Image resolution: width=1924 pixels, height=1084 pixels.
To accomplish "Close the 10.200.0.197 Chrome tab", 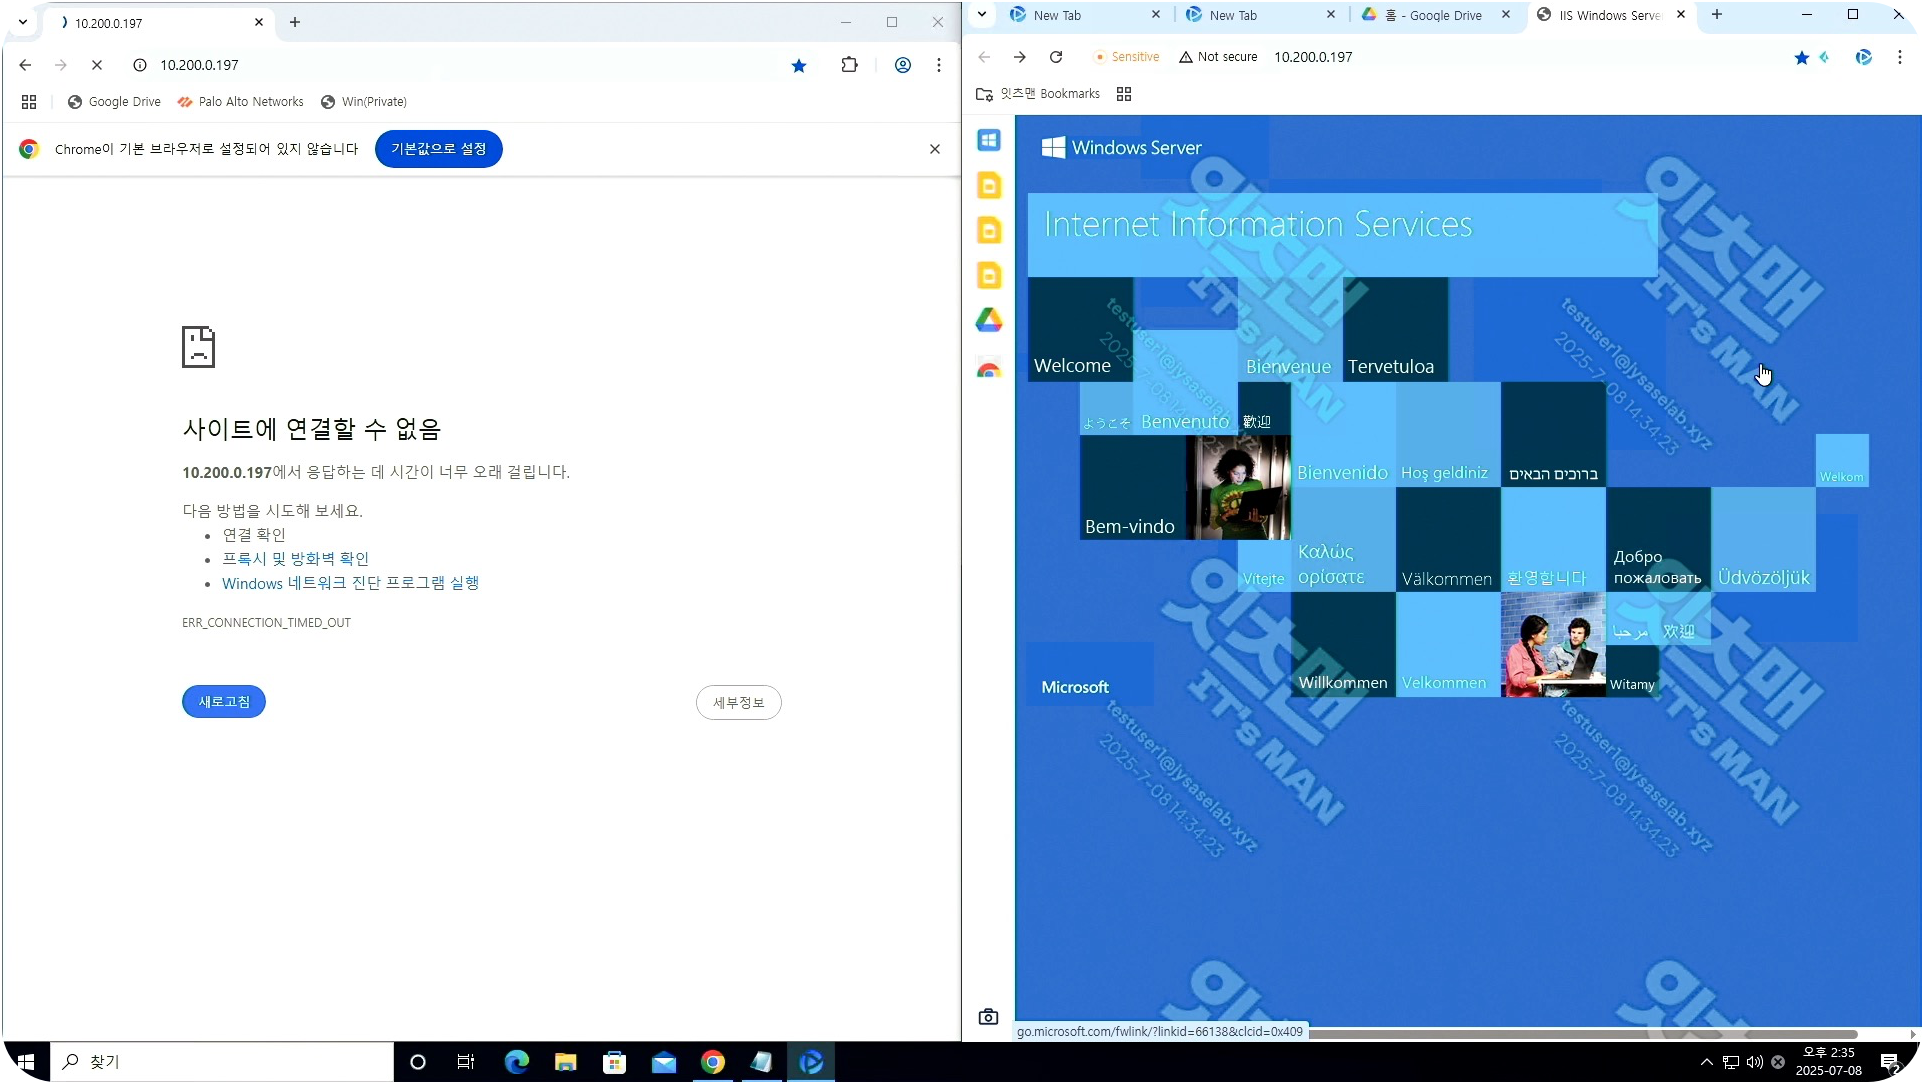I will pyautogui.click(x=259, y=22).
